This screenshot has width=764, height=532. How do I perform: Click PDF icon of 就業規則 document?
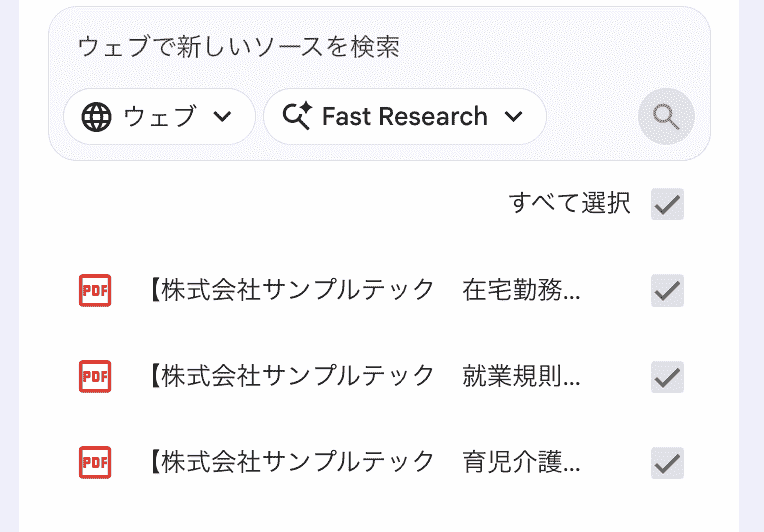pyautogui.click(x=95, y=377)
